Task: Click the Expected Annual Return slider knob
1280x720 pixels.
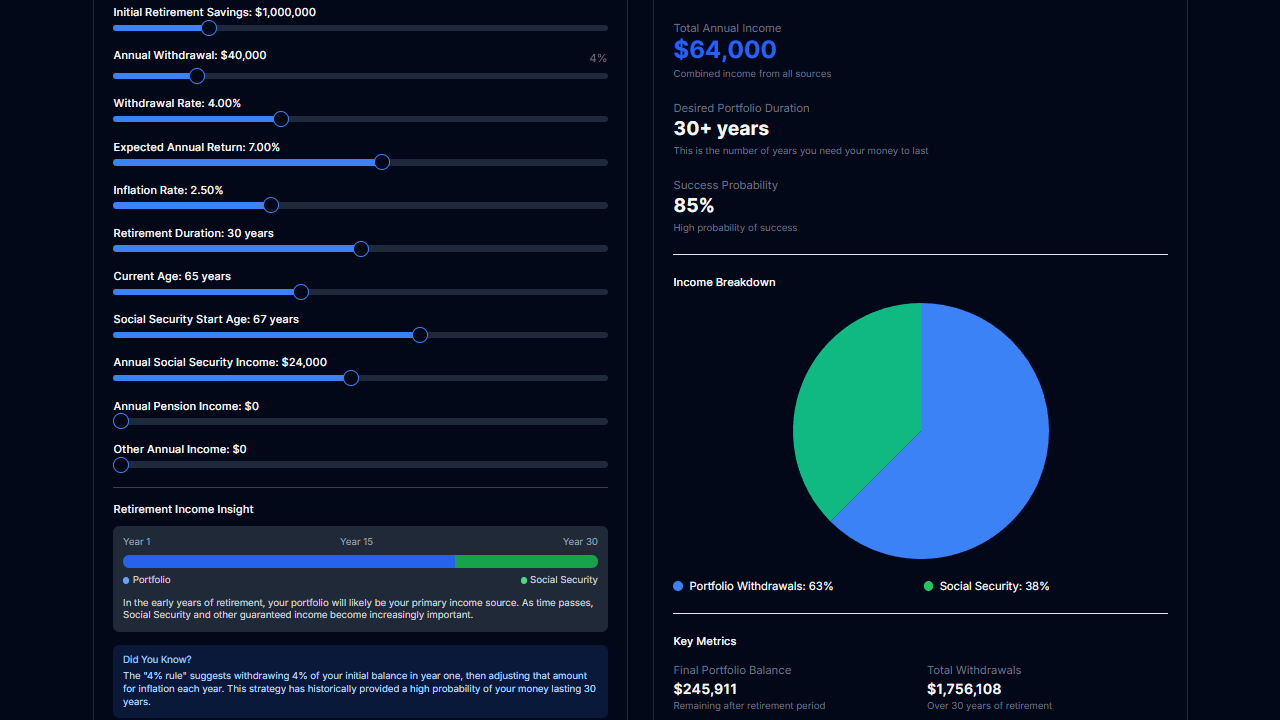Action: pos(381,161)
